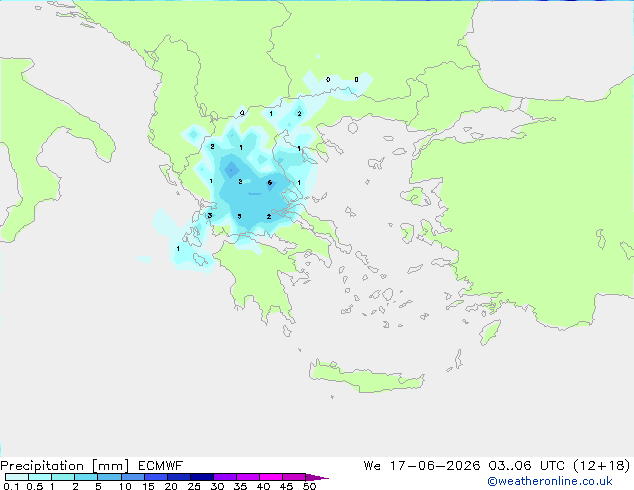Image resolution: width=634 pixels, height=490 pixels.
Task: Click the 'ECMWF' model label
Action: coord(161,466)
